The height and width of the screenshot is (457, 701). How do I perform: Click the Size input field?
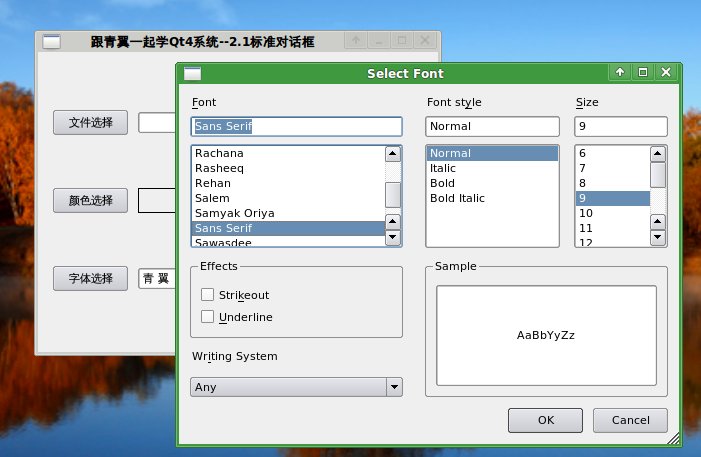click(620, 127)
